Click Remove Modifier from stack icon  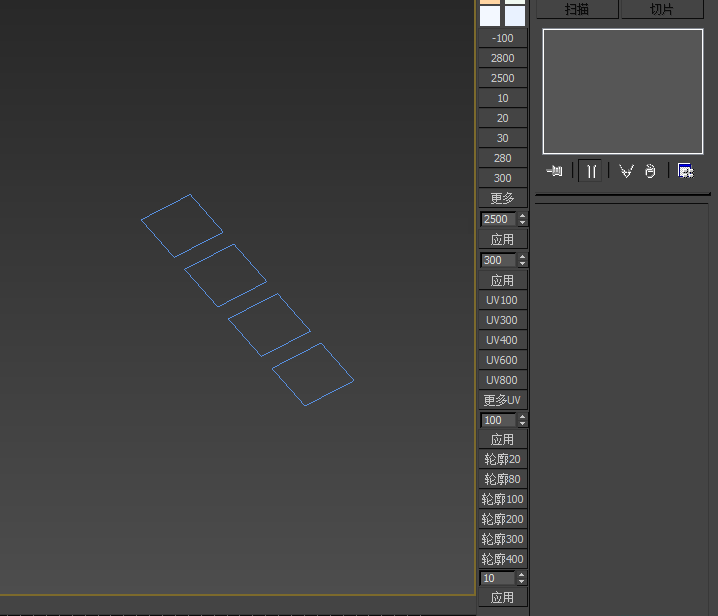[x=650, y=171]
